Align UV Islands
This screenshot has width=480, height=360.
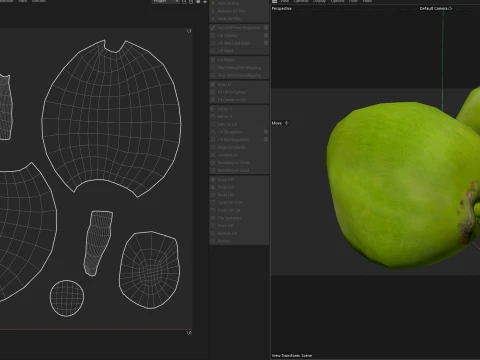pyautogui.click(x=239, y=147)
